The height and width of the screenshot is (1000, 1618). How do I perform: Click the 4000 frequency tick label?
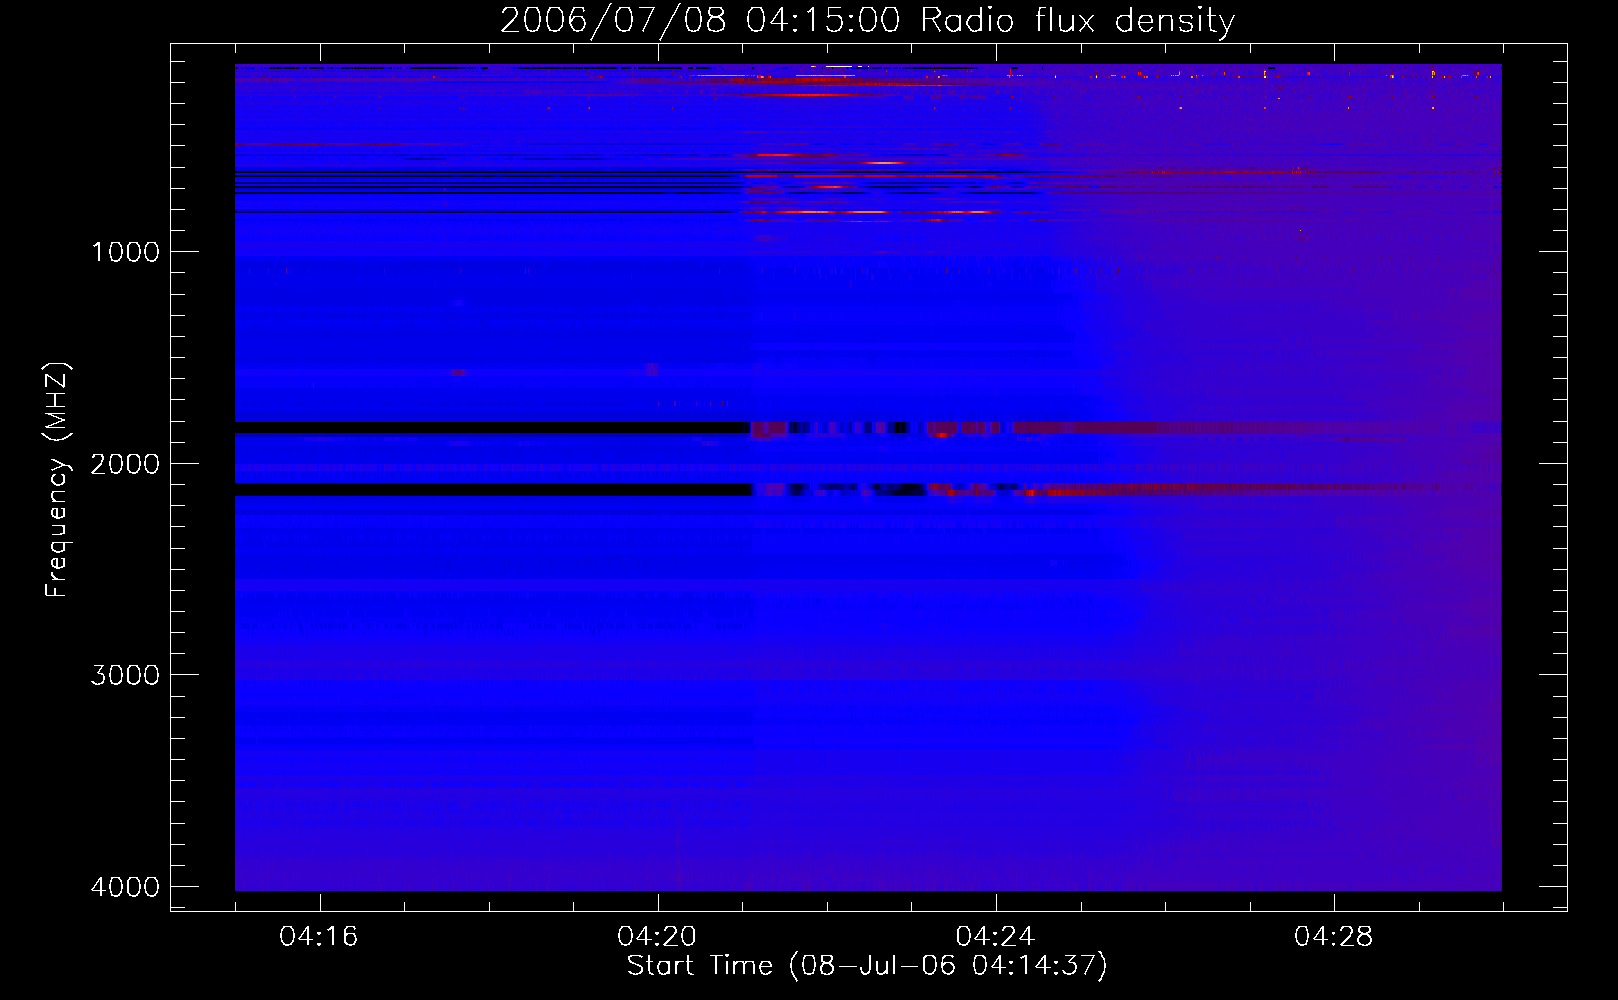point(125,887)
